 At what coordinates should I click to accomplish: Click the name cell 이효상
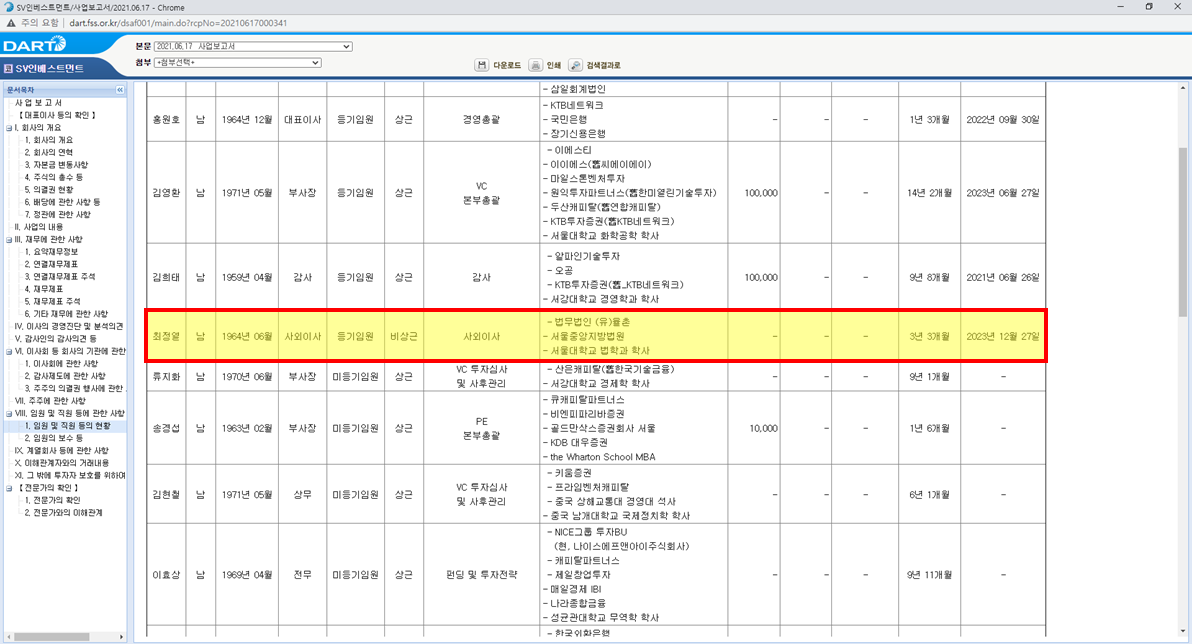pyautogui.click(x=166, y=575)
